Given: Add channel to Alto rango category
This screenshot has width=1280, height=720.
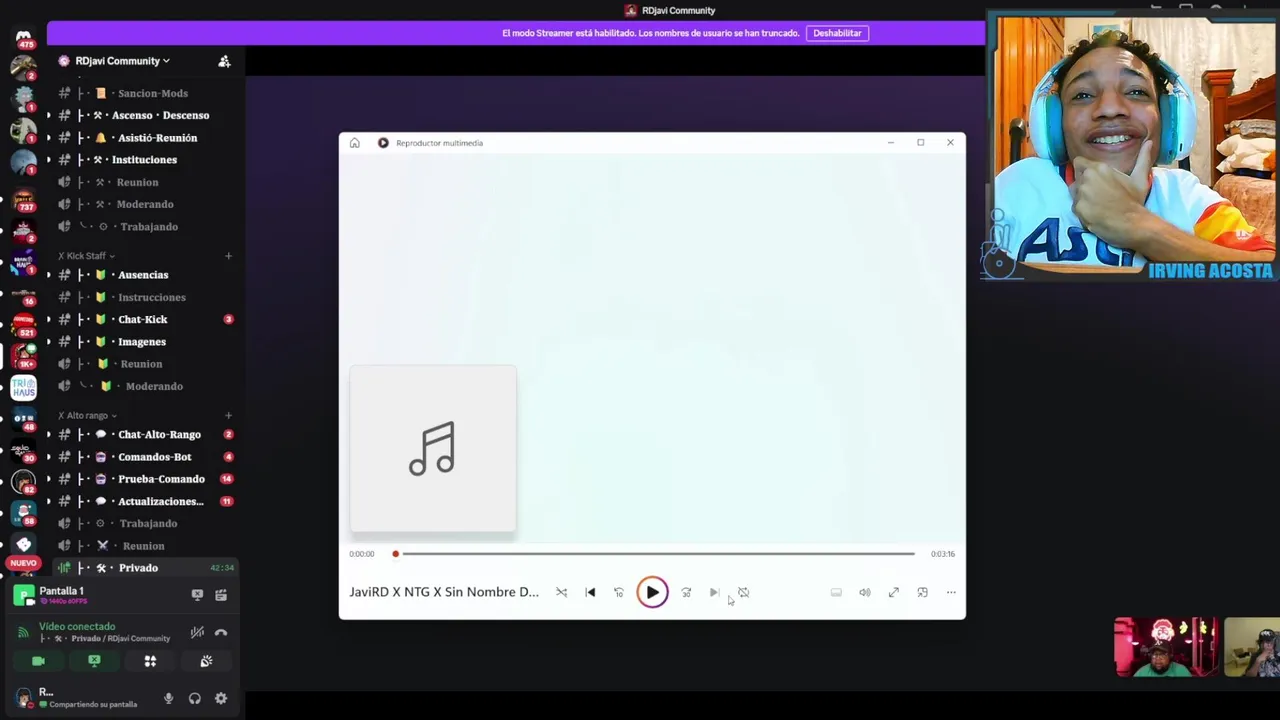Looking at the screenshot, I should tap(228, 415).
